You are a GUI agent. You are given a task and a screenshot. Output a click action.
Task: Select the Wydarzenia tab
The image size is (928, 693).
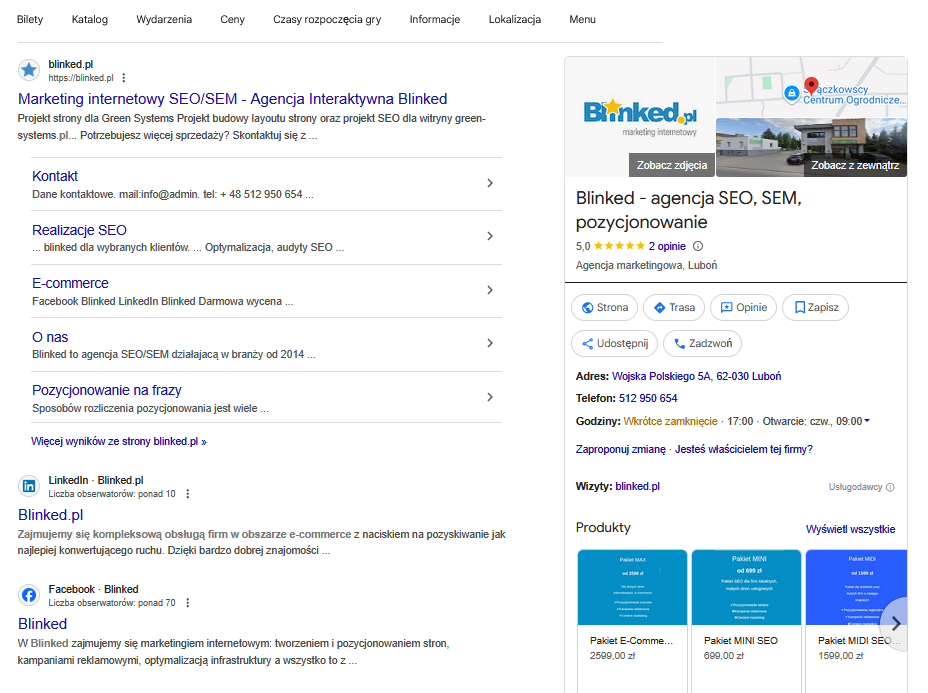pos(164,20)
